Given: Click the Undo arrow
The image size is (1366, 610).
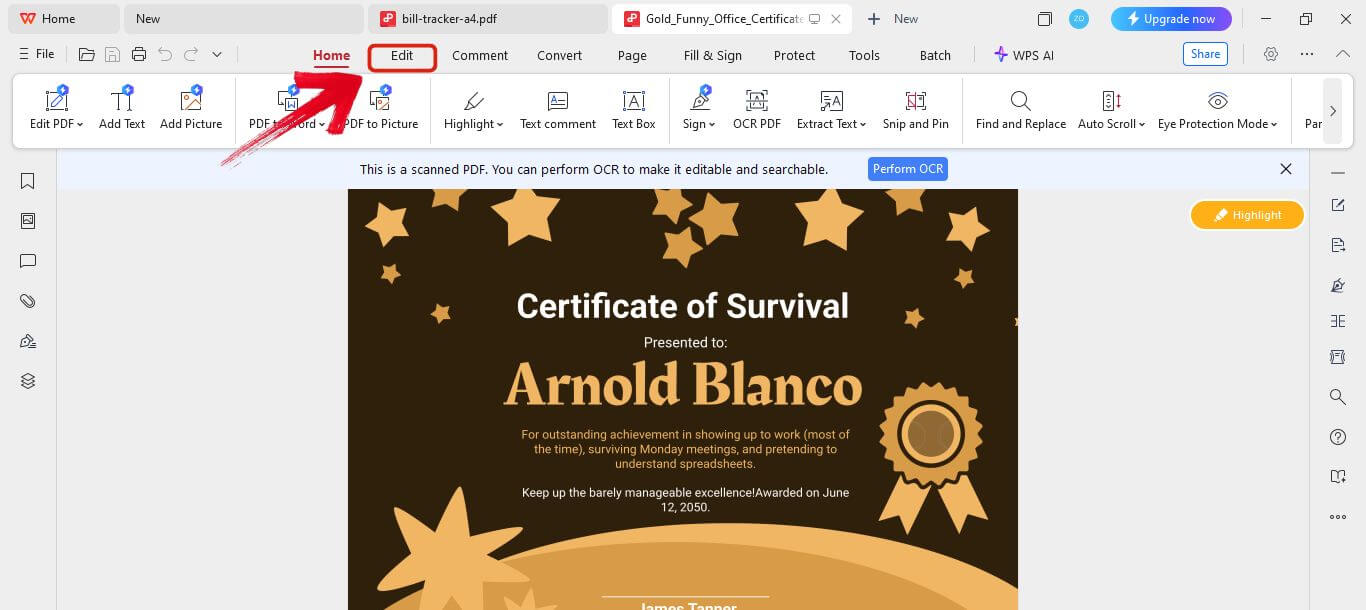Looking at the screenshot, I should pos(165,54).
